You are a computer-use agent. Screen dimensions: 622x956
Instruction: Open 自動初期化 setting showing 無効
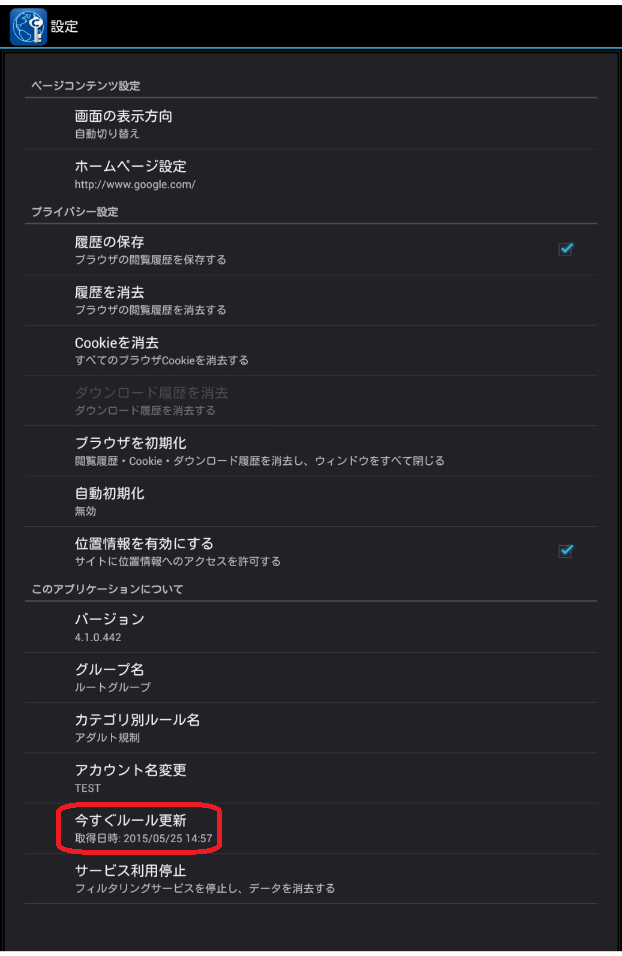tap(311, 501)
